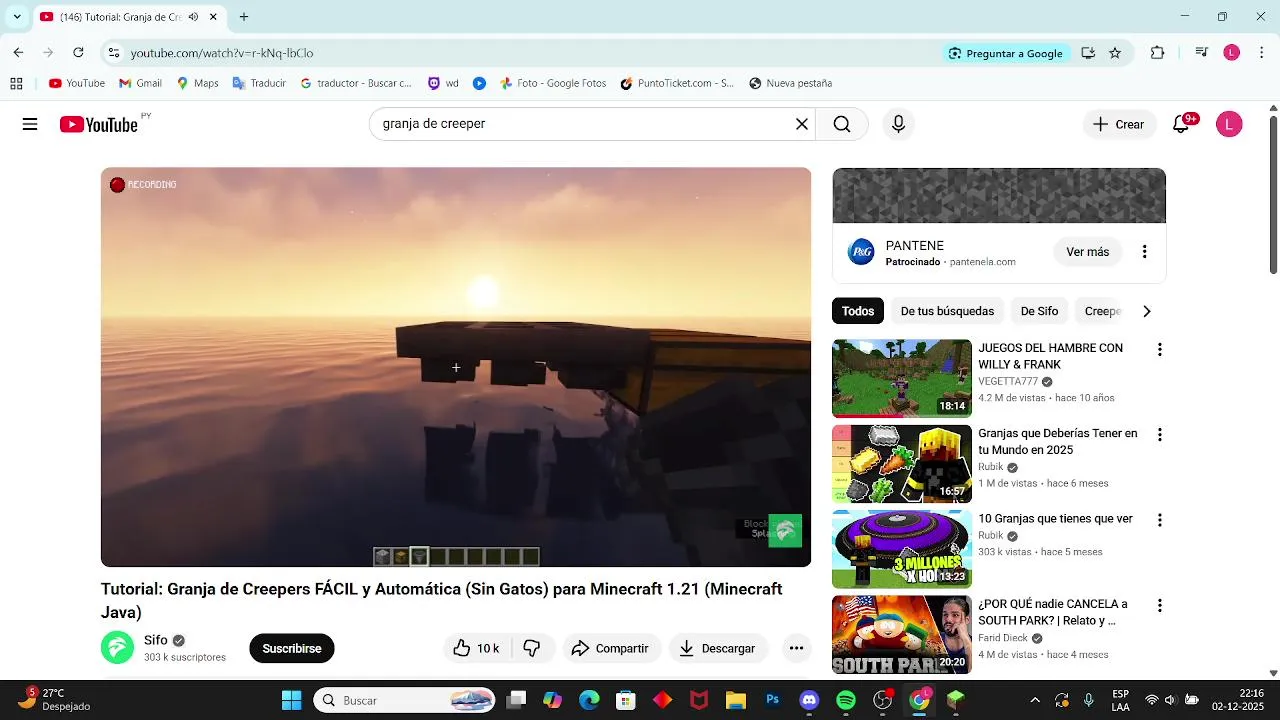Image resolution: width=1280 pixels, height=720 pixels.
Task: Click the Suscribirse button
Action: click(x=292, y=648)
